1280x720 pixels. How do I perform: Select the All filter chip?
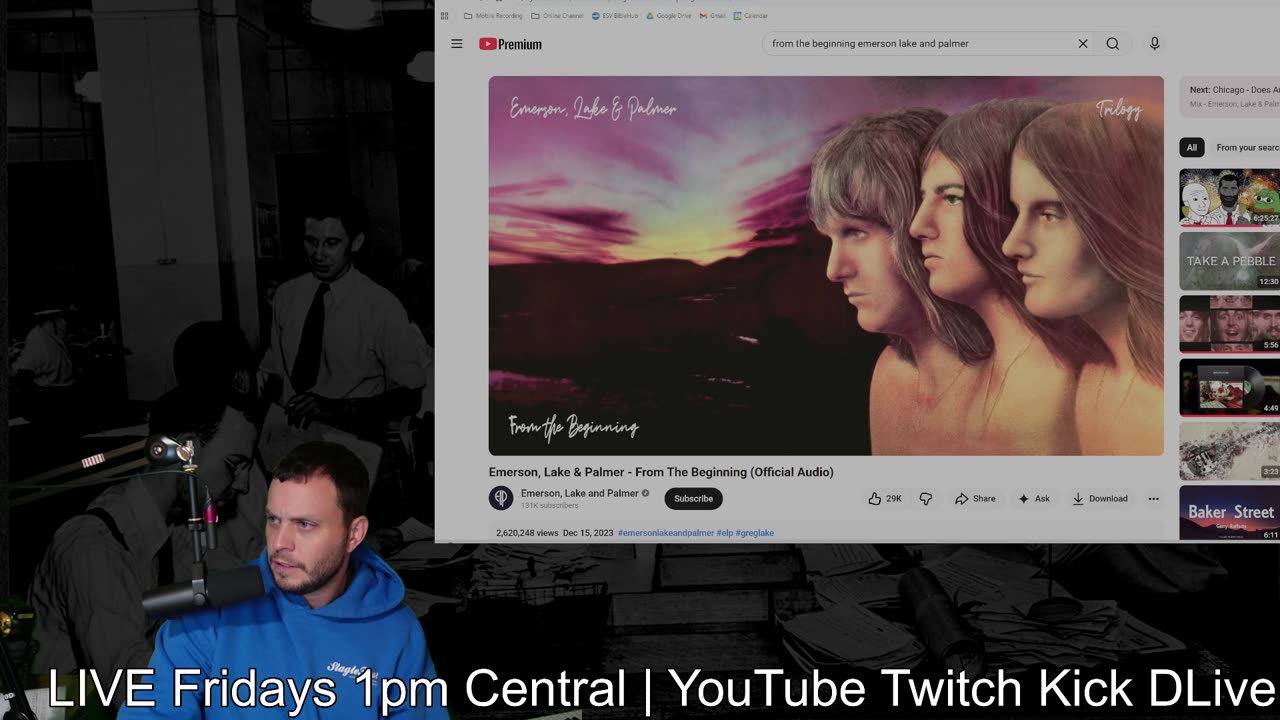(x=1191, y=147)
